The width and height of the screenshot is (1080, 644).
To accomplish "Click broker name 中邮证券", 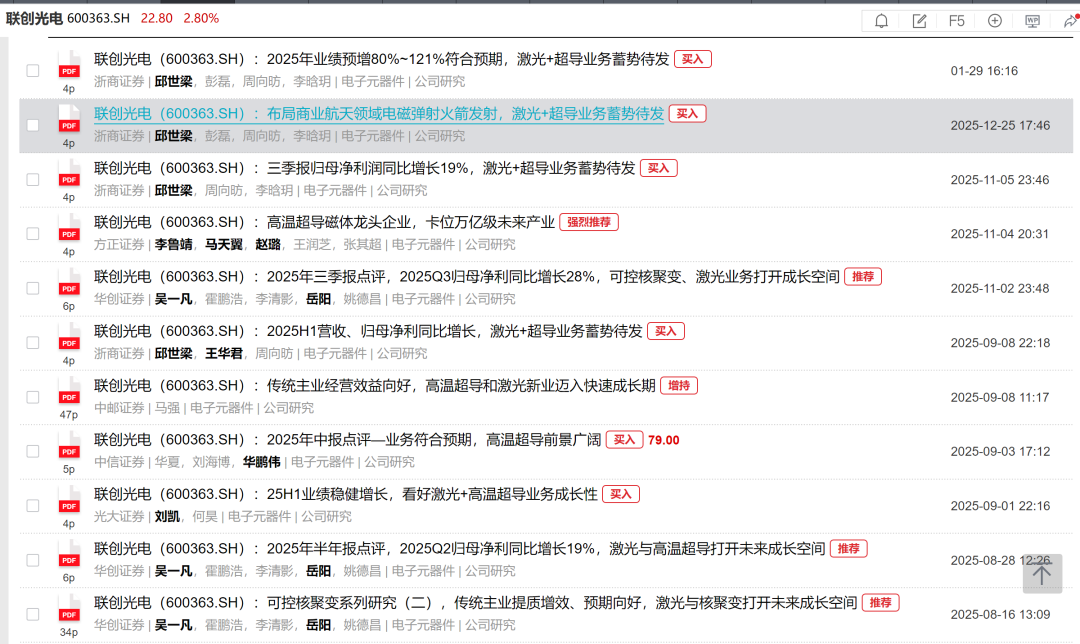I will pyautogui.click(x=119, y=408).
